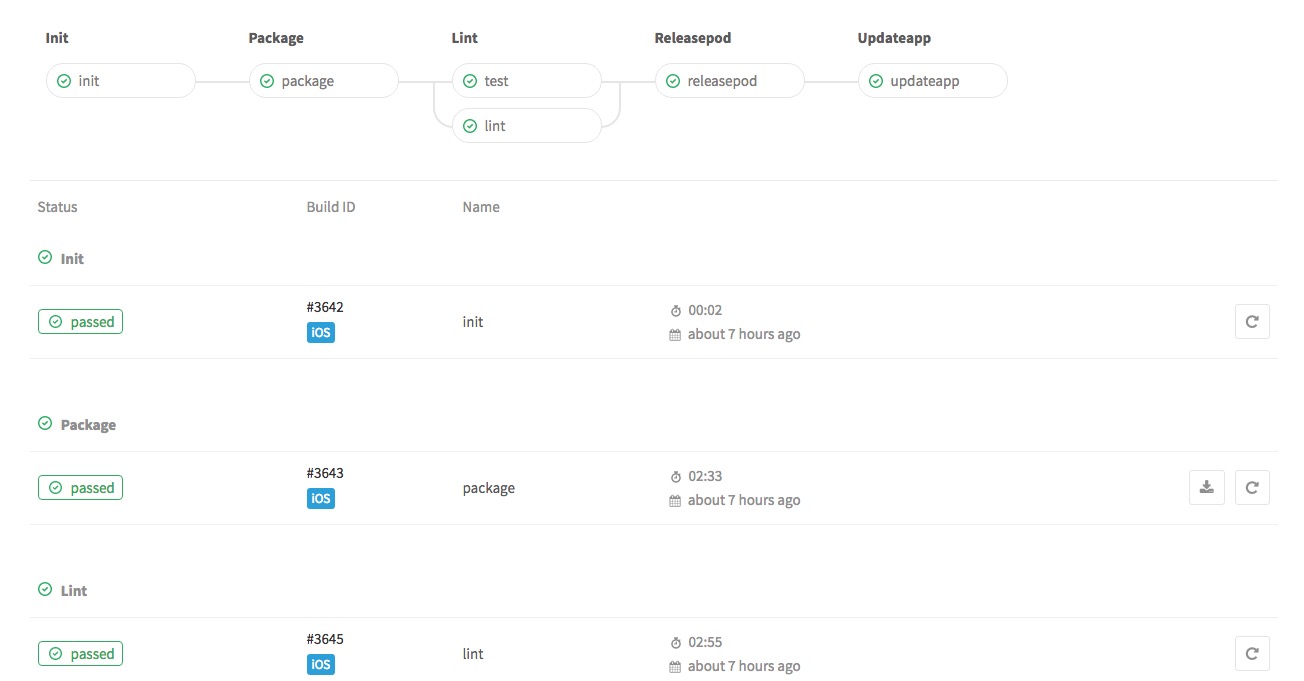
Task: Download the package build artifact
Action: coord(1206,487)
